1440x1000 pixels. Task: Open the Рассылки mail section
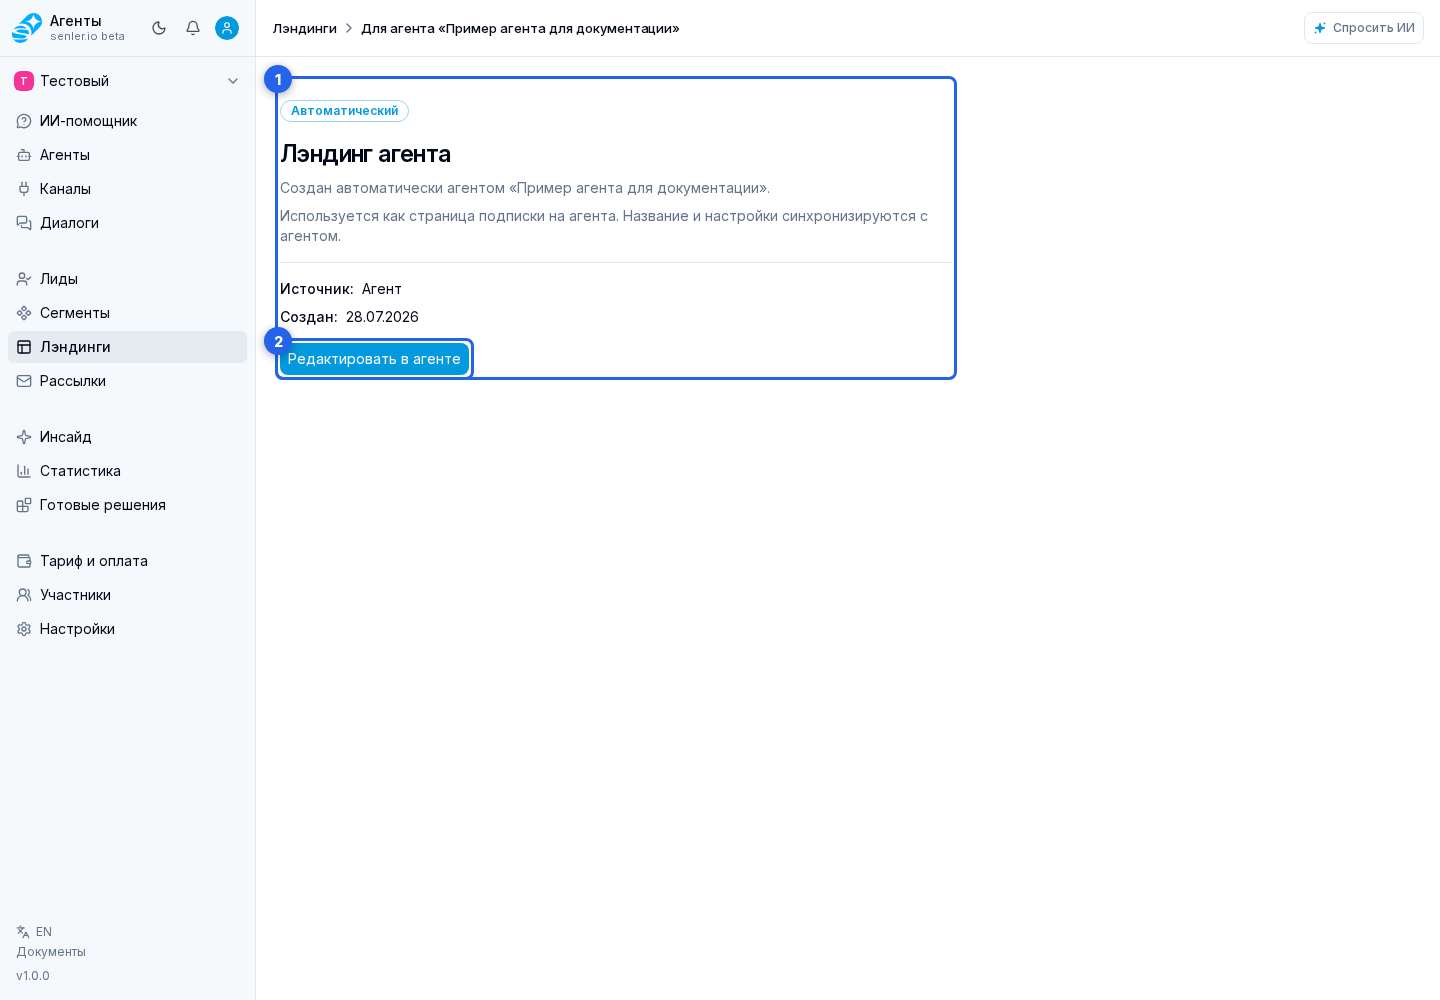(128, 381)
